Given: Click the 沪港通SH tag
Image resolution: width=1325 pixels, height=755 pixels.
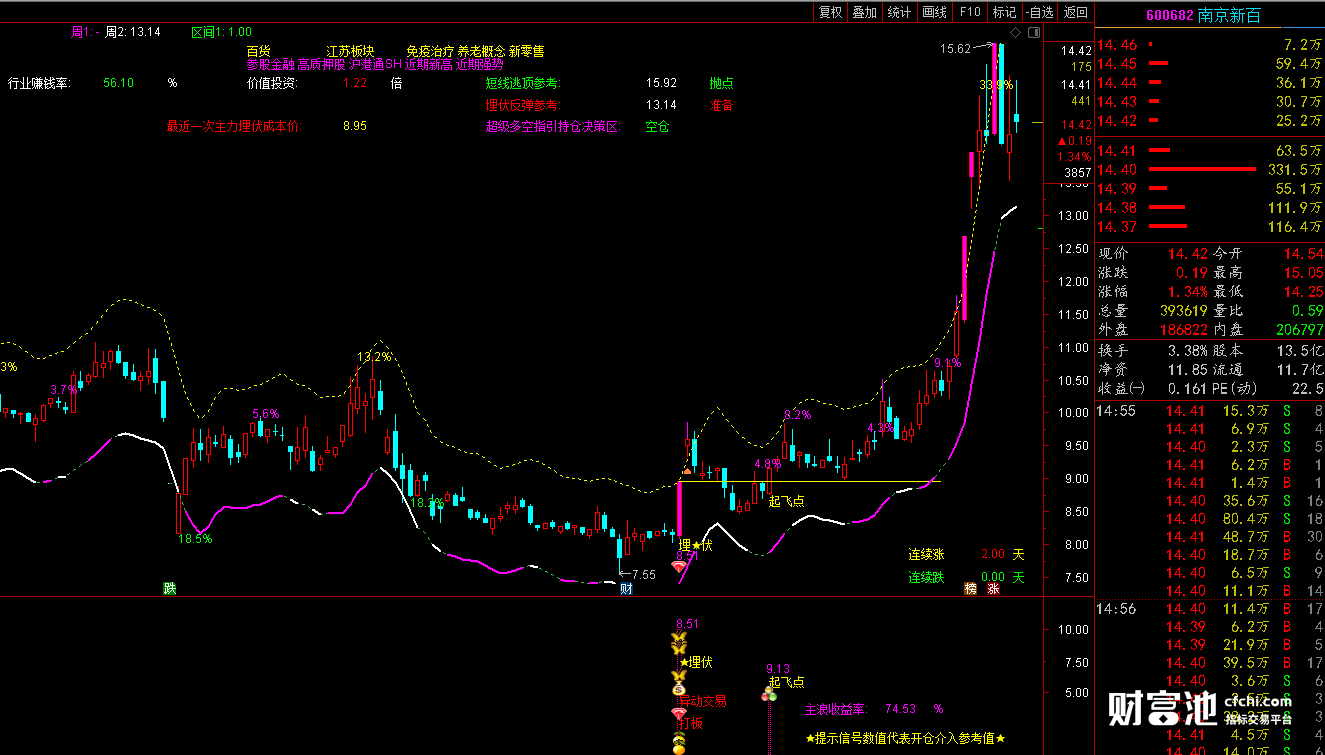Looking at the screenshot, I should 375,64.
